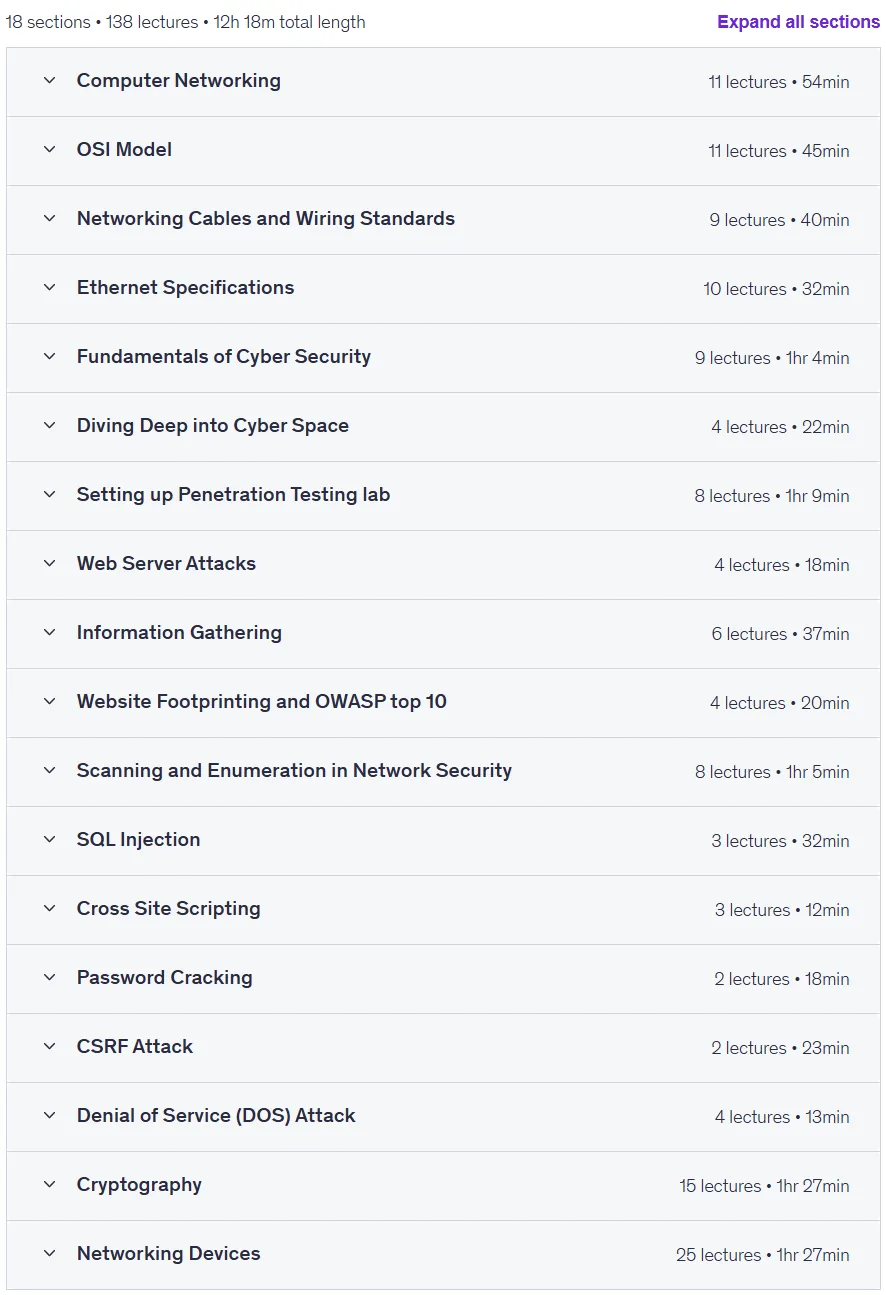Image resolution: width=886 pixels, height=1295 pixels.
Task: Open the Networking Cables and Wiring Standards section
Action: click(443, 220)
